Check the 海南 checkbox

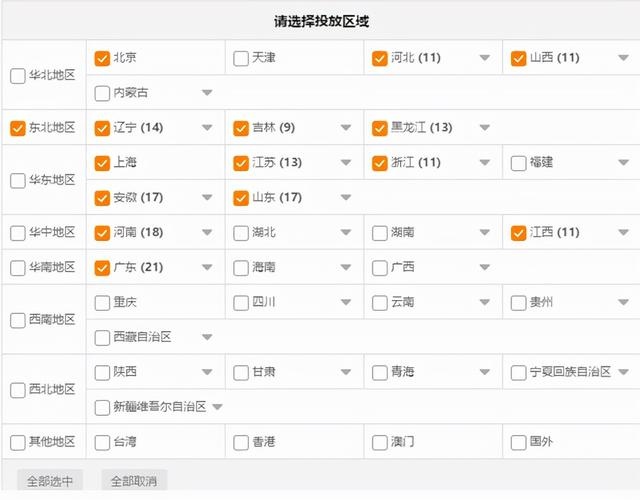coord(241,268)
